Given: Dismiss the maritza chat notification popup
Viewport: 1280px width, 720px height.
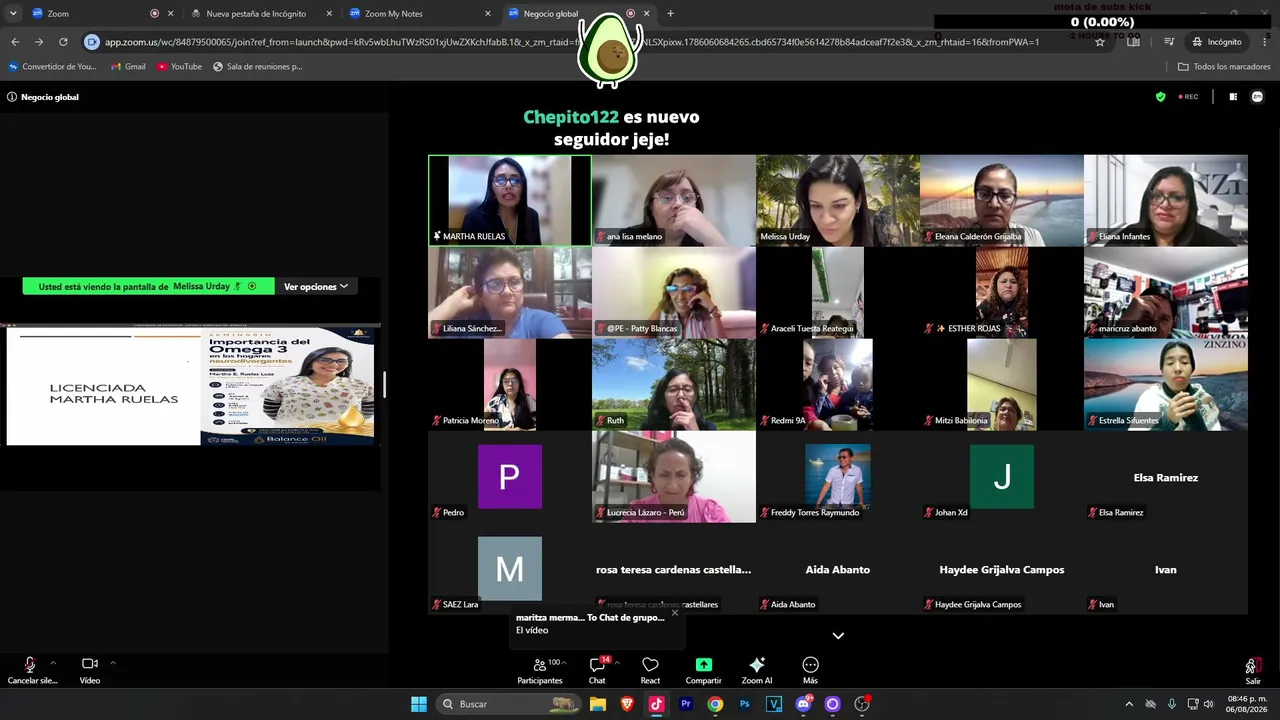Looking at the screenshot, I should click(675, 612).
